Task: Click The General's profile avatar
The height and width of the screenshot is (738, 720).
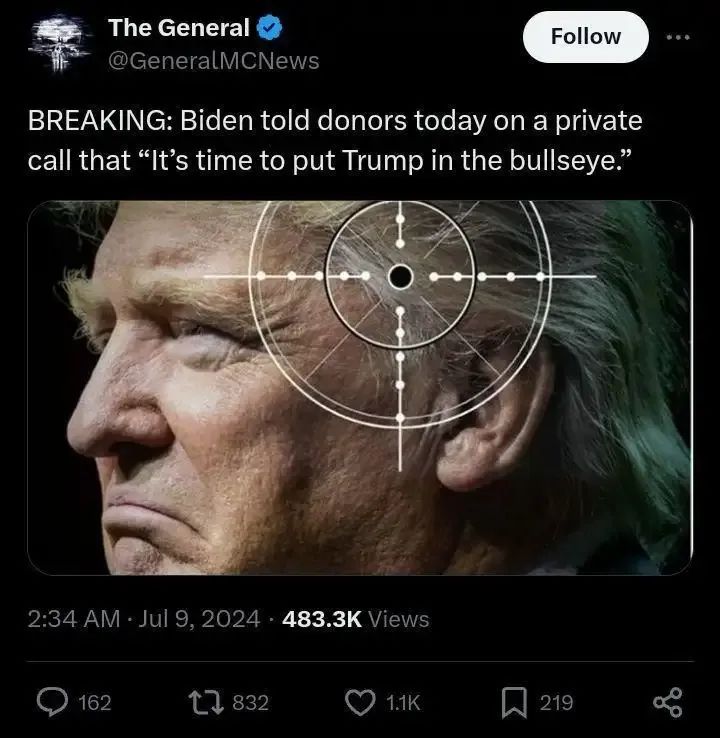Action: (x=57, y=43)
